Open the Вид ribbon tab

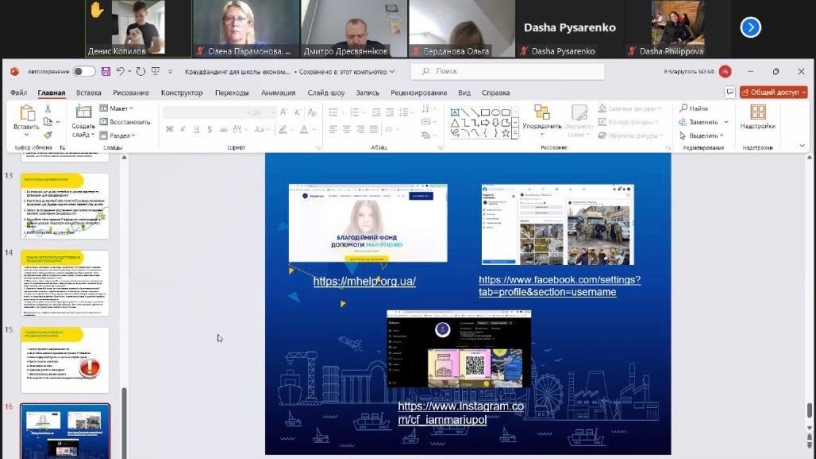point(464,93)
